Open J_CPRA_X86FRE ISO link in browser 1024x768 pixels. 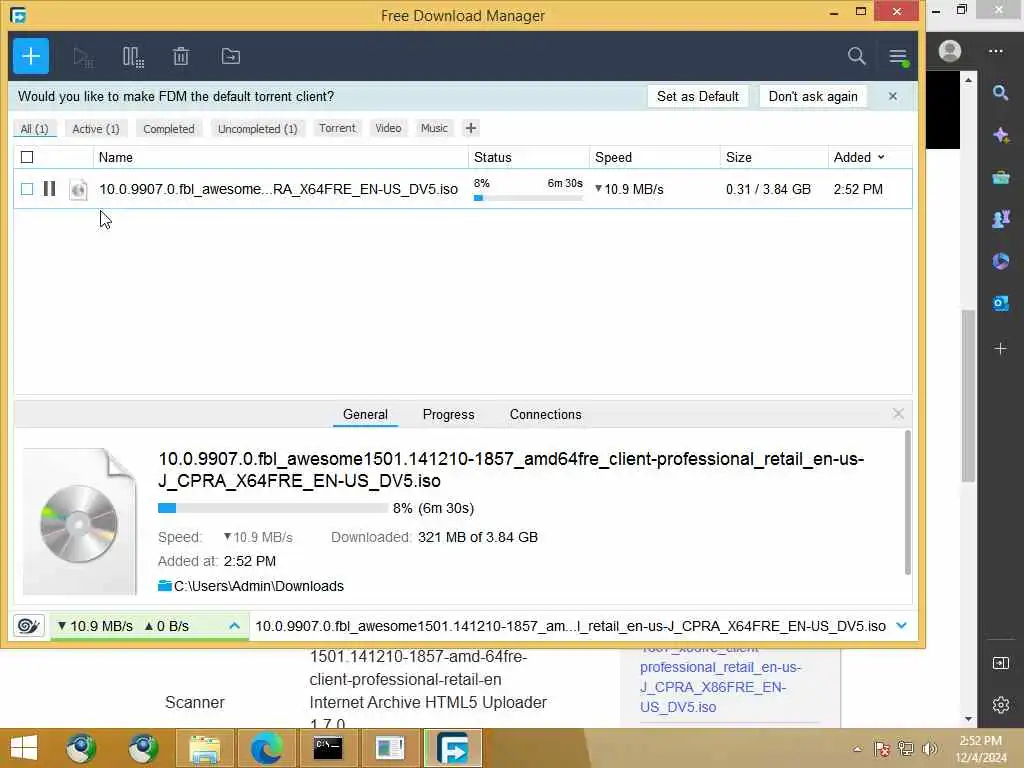tap(720, 687)
